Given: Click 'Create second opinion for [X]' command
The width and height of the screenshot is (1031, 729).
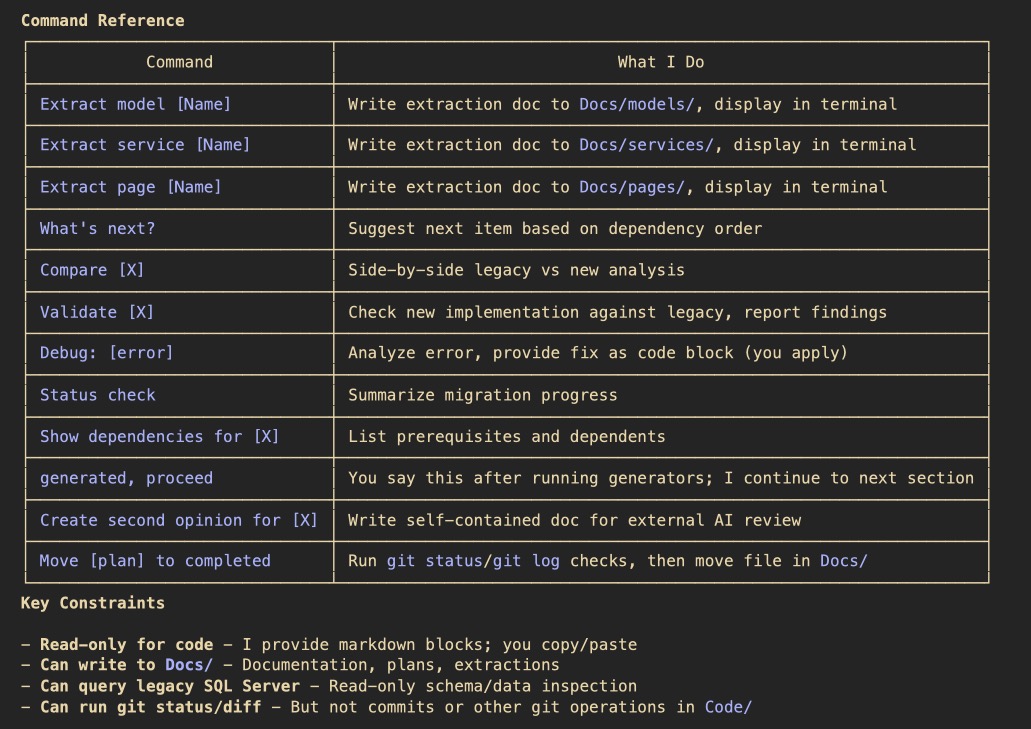Looking at the screenshot, I should 179,520.
